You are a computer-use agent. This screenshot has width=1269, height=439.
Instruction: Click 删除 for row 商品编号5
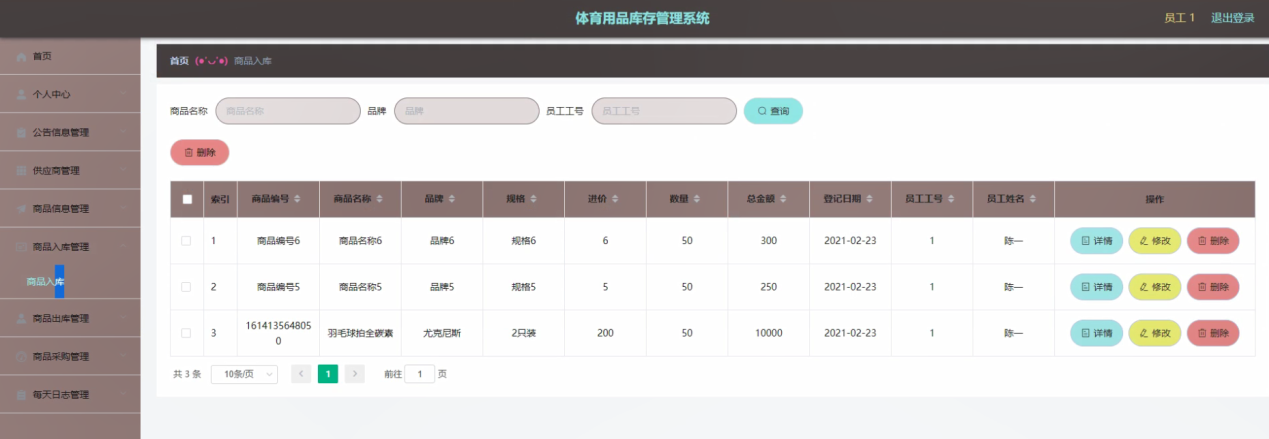coord(1213,287)
